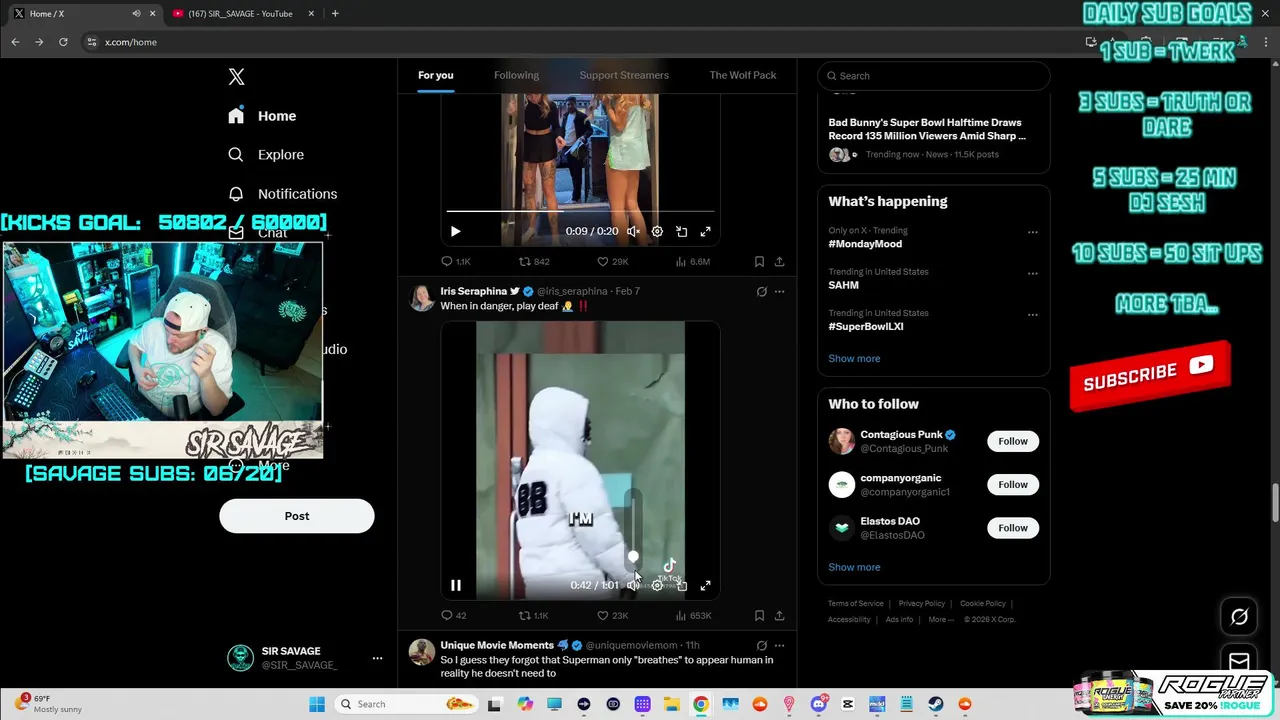1280x720 pixels.
Task: Open Grok explain on Iris Seraphina post
Action: tap(761, 291)
